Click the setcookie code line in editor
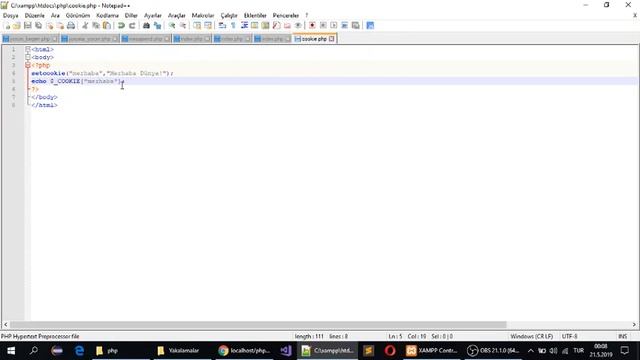 (x=102, y=73)
